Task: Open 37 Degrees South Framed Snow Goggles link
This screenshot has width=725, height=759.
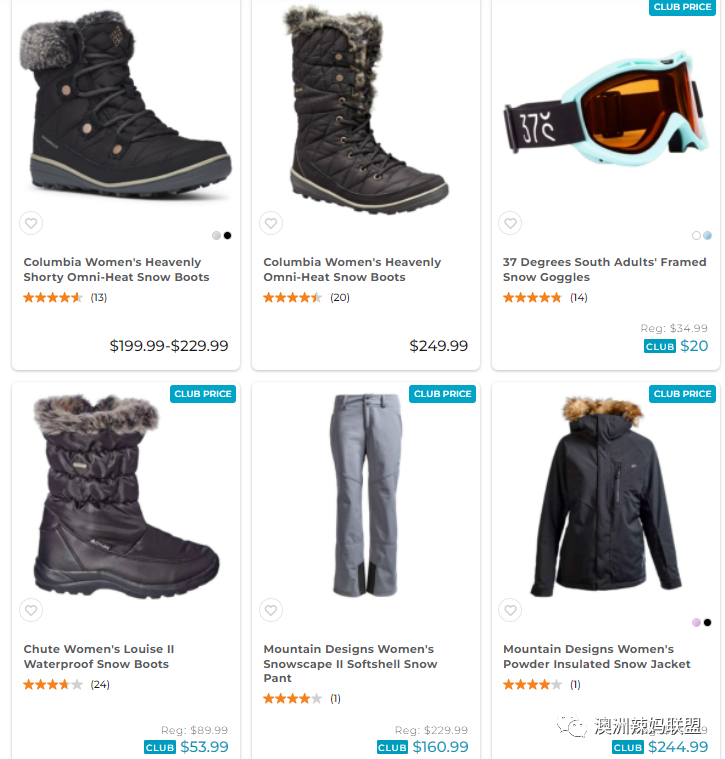Action: click(604, 270)
